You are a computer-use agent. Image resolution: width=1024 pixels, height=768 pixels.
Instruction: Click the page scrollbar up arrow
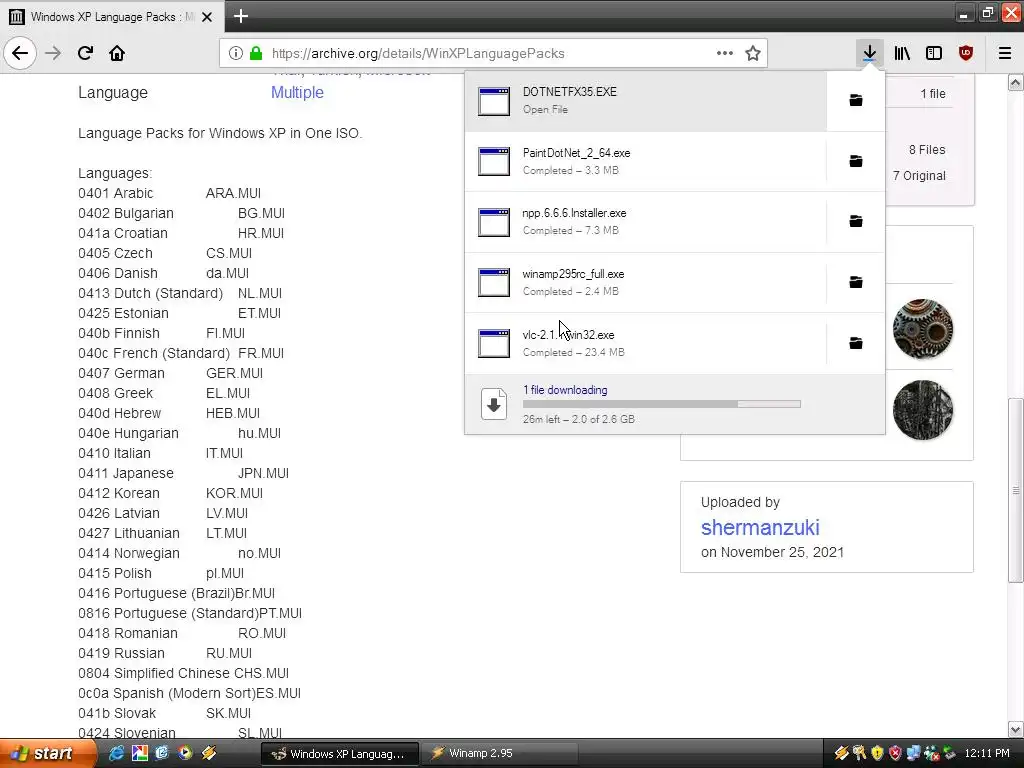(x=1016, y=82)
